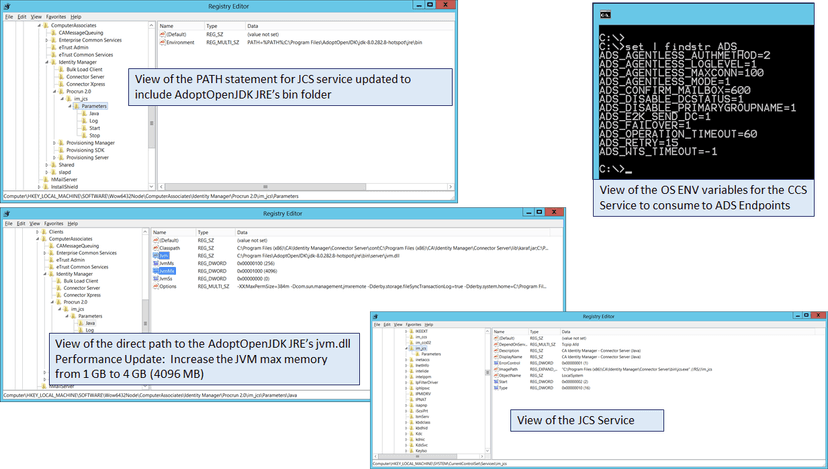Open the Edit menu in the Java-key Registry Editor

point(21,223)
